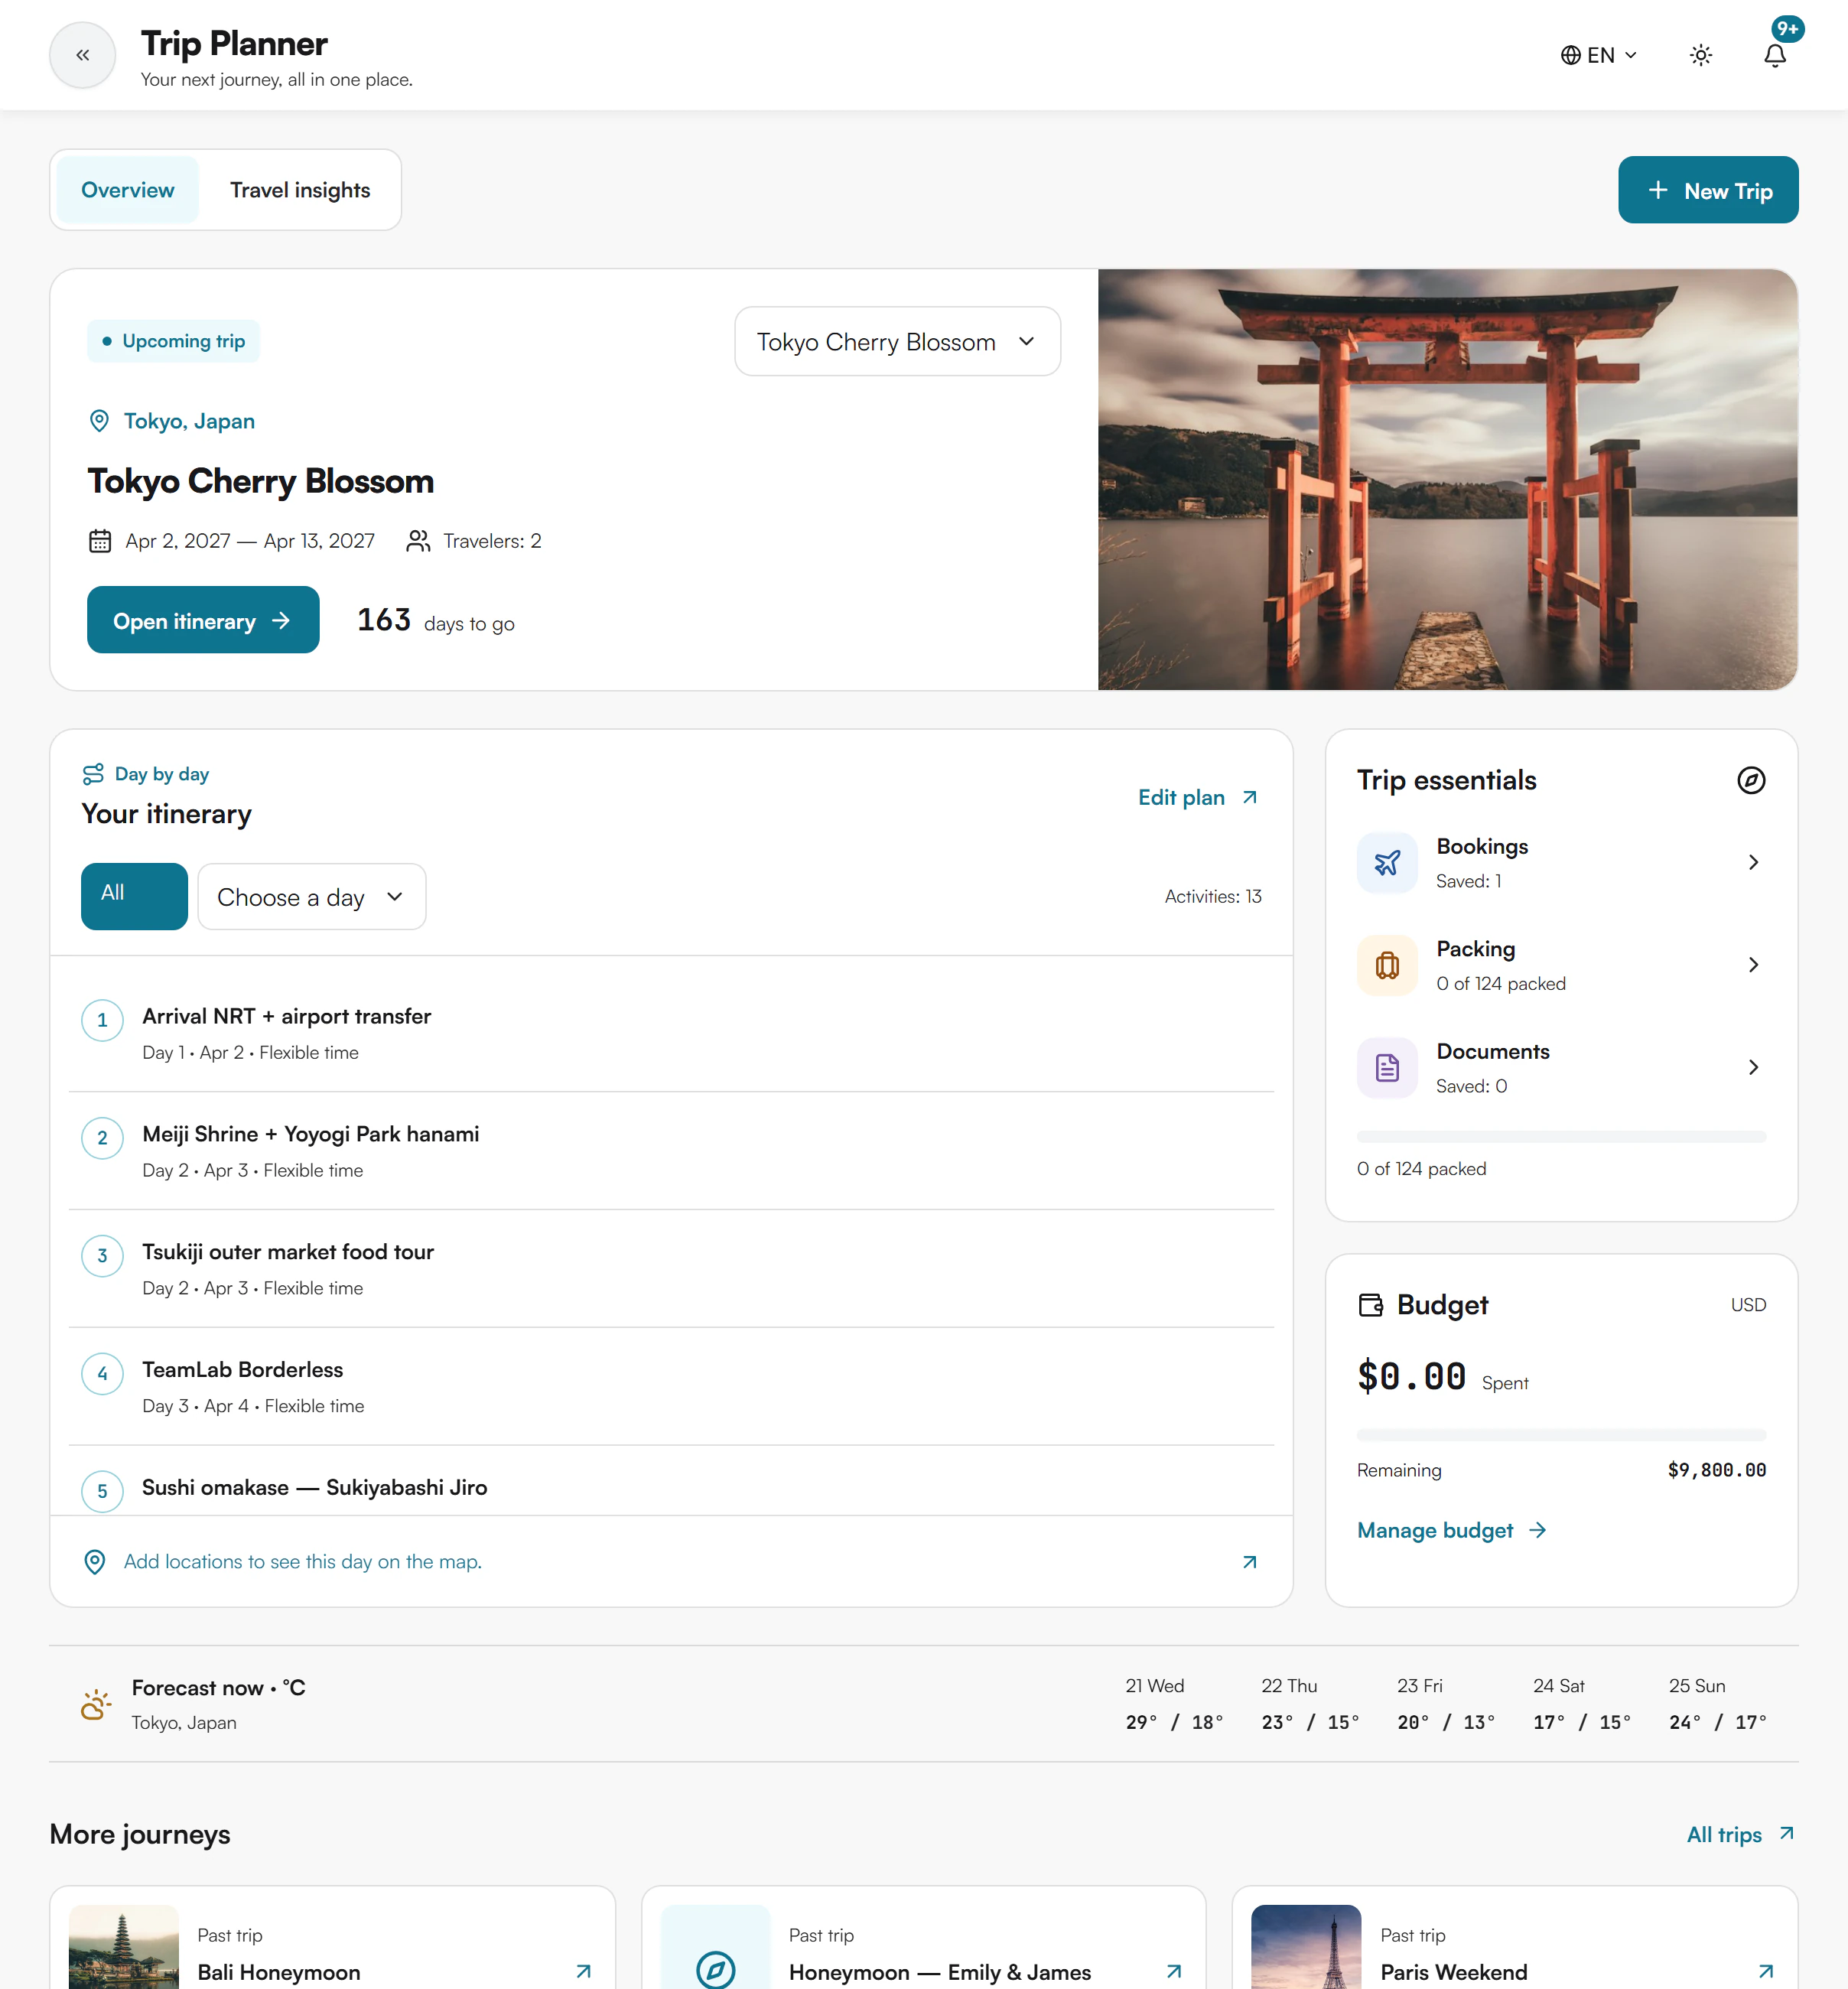Image resolution: width=1848 pixels, height=1989 pixels.
Task: Open Bali Honeymoon via arrow icon
Action: [x=584, y=1972]
